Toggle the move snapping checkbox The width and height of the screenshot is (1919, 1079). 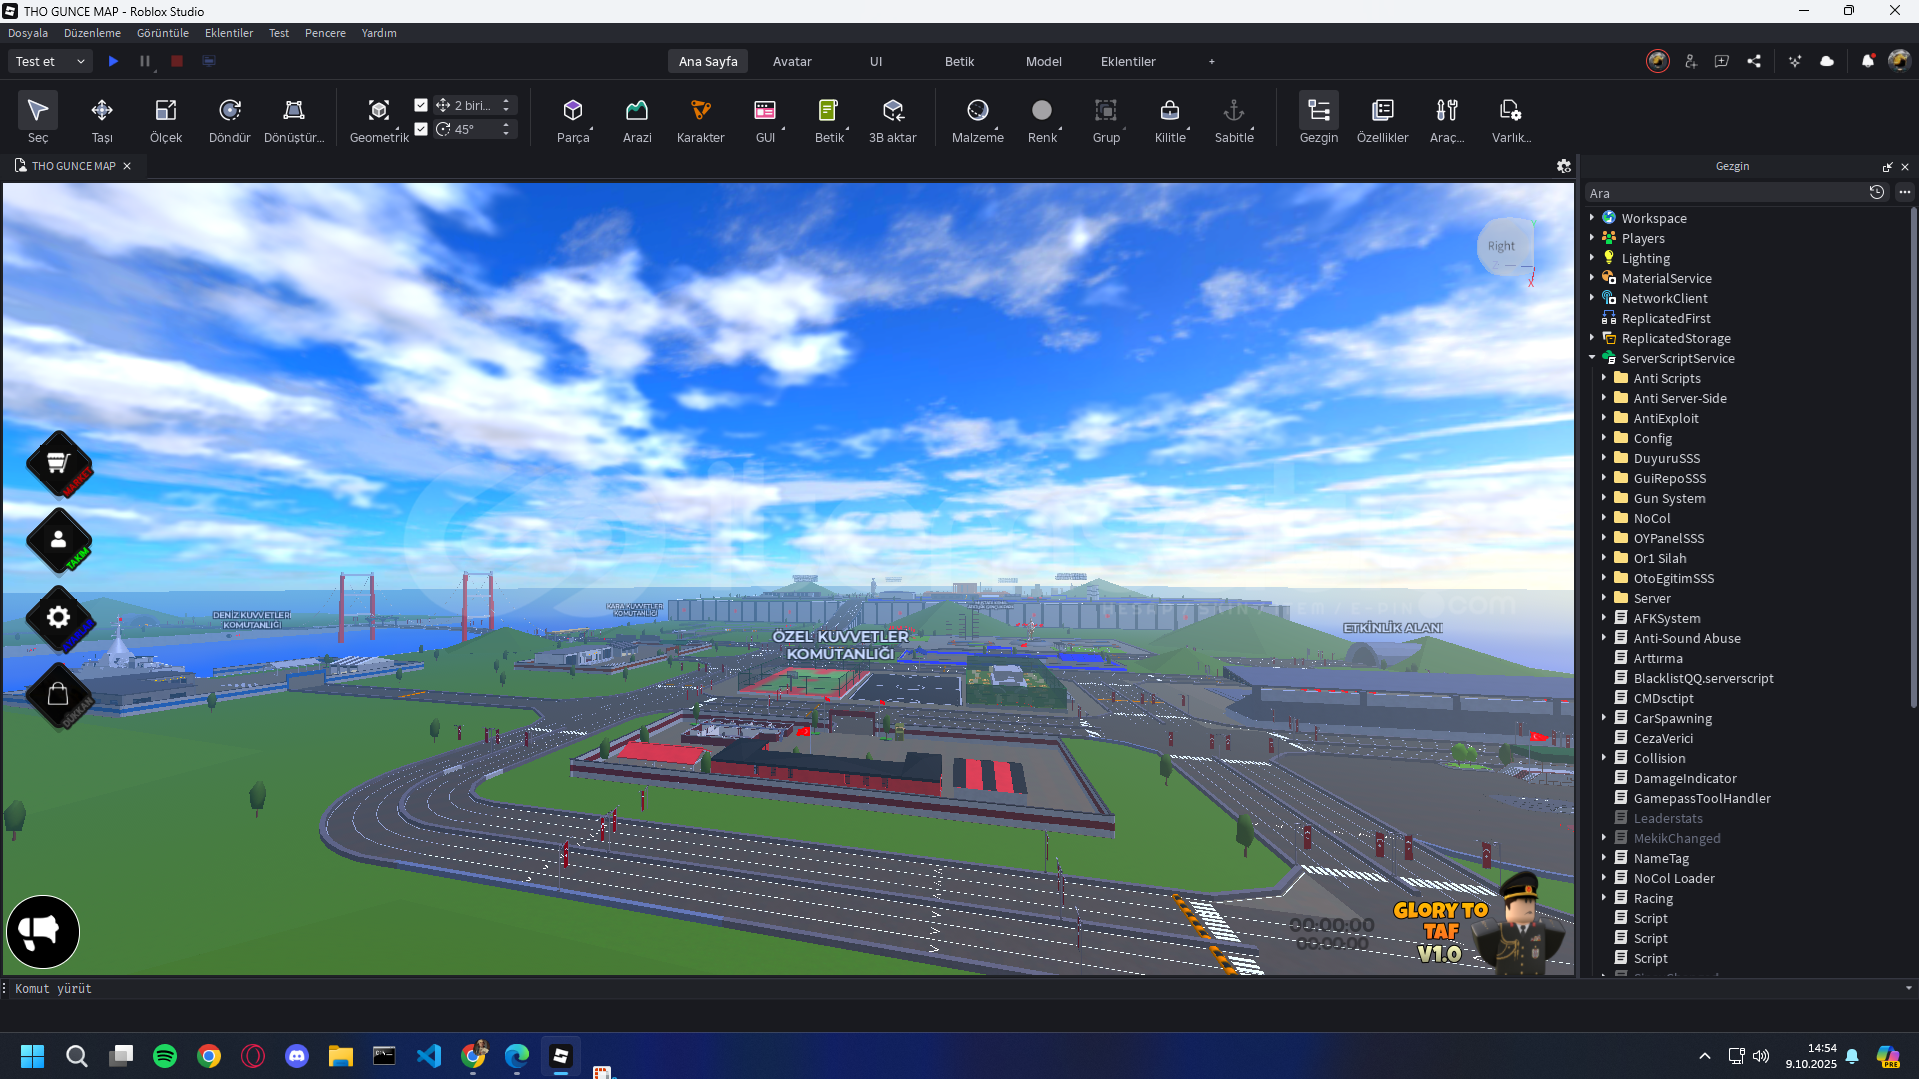click(x=421, y=105)
